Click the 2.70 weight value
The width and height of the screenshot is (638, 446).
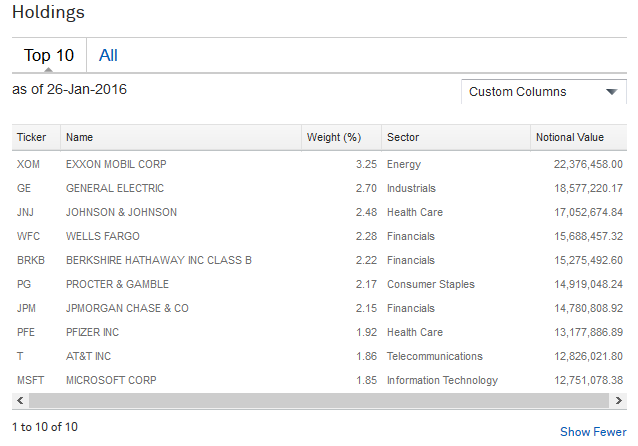pyautogui.click(x=366, y=188)
